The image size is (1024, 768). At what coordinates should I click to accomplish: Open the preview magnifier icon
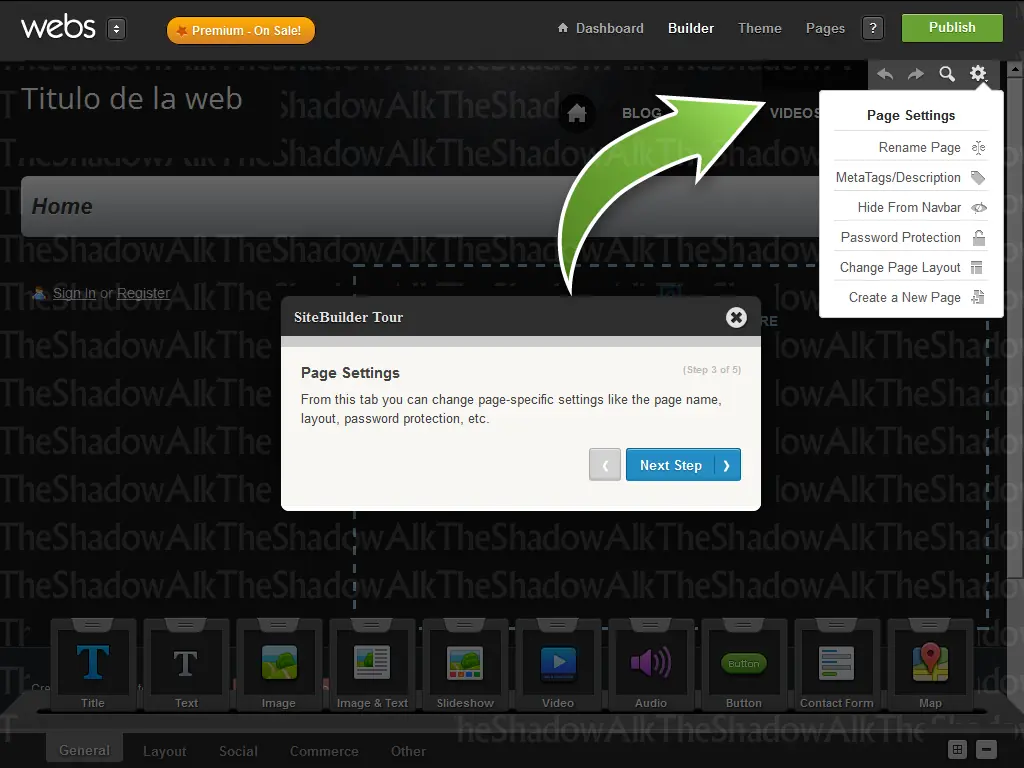pos(947,74)
